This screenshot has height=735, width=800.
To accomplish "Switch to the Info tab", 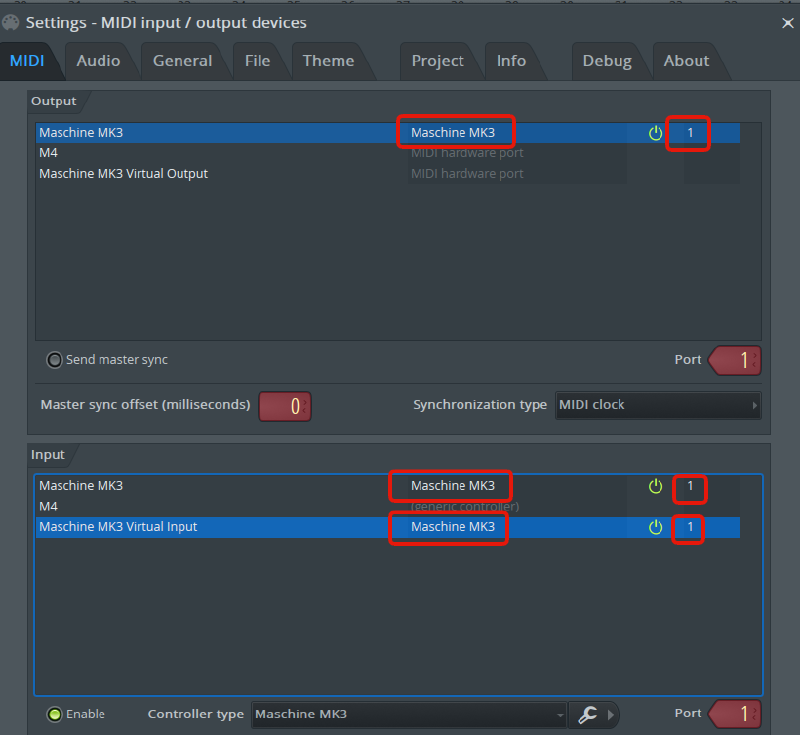I will click(511, 61).
